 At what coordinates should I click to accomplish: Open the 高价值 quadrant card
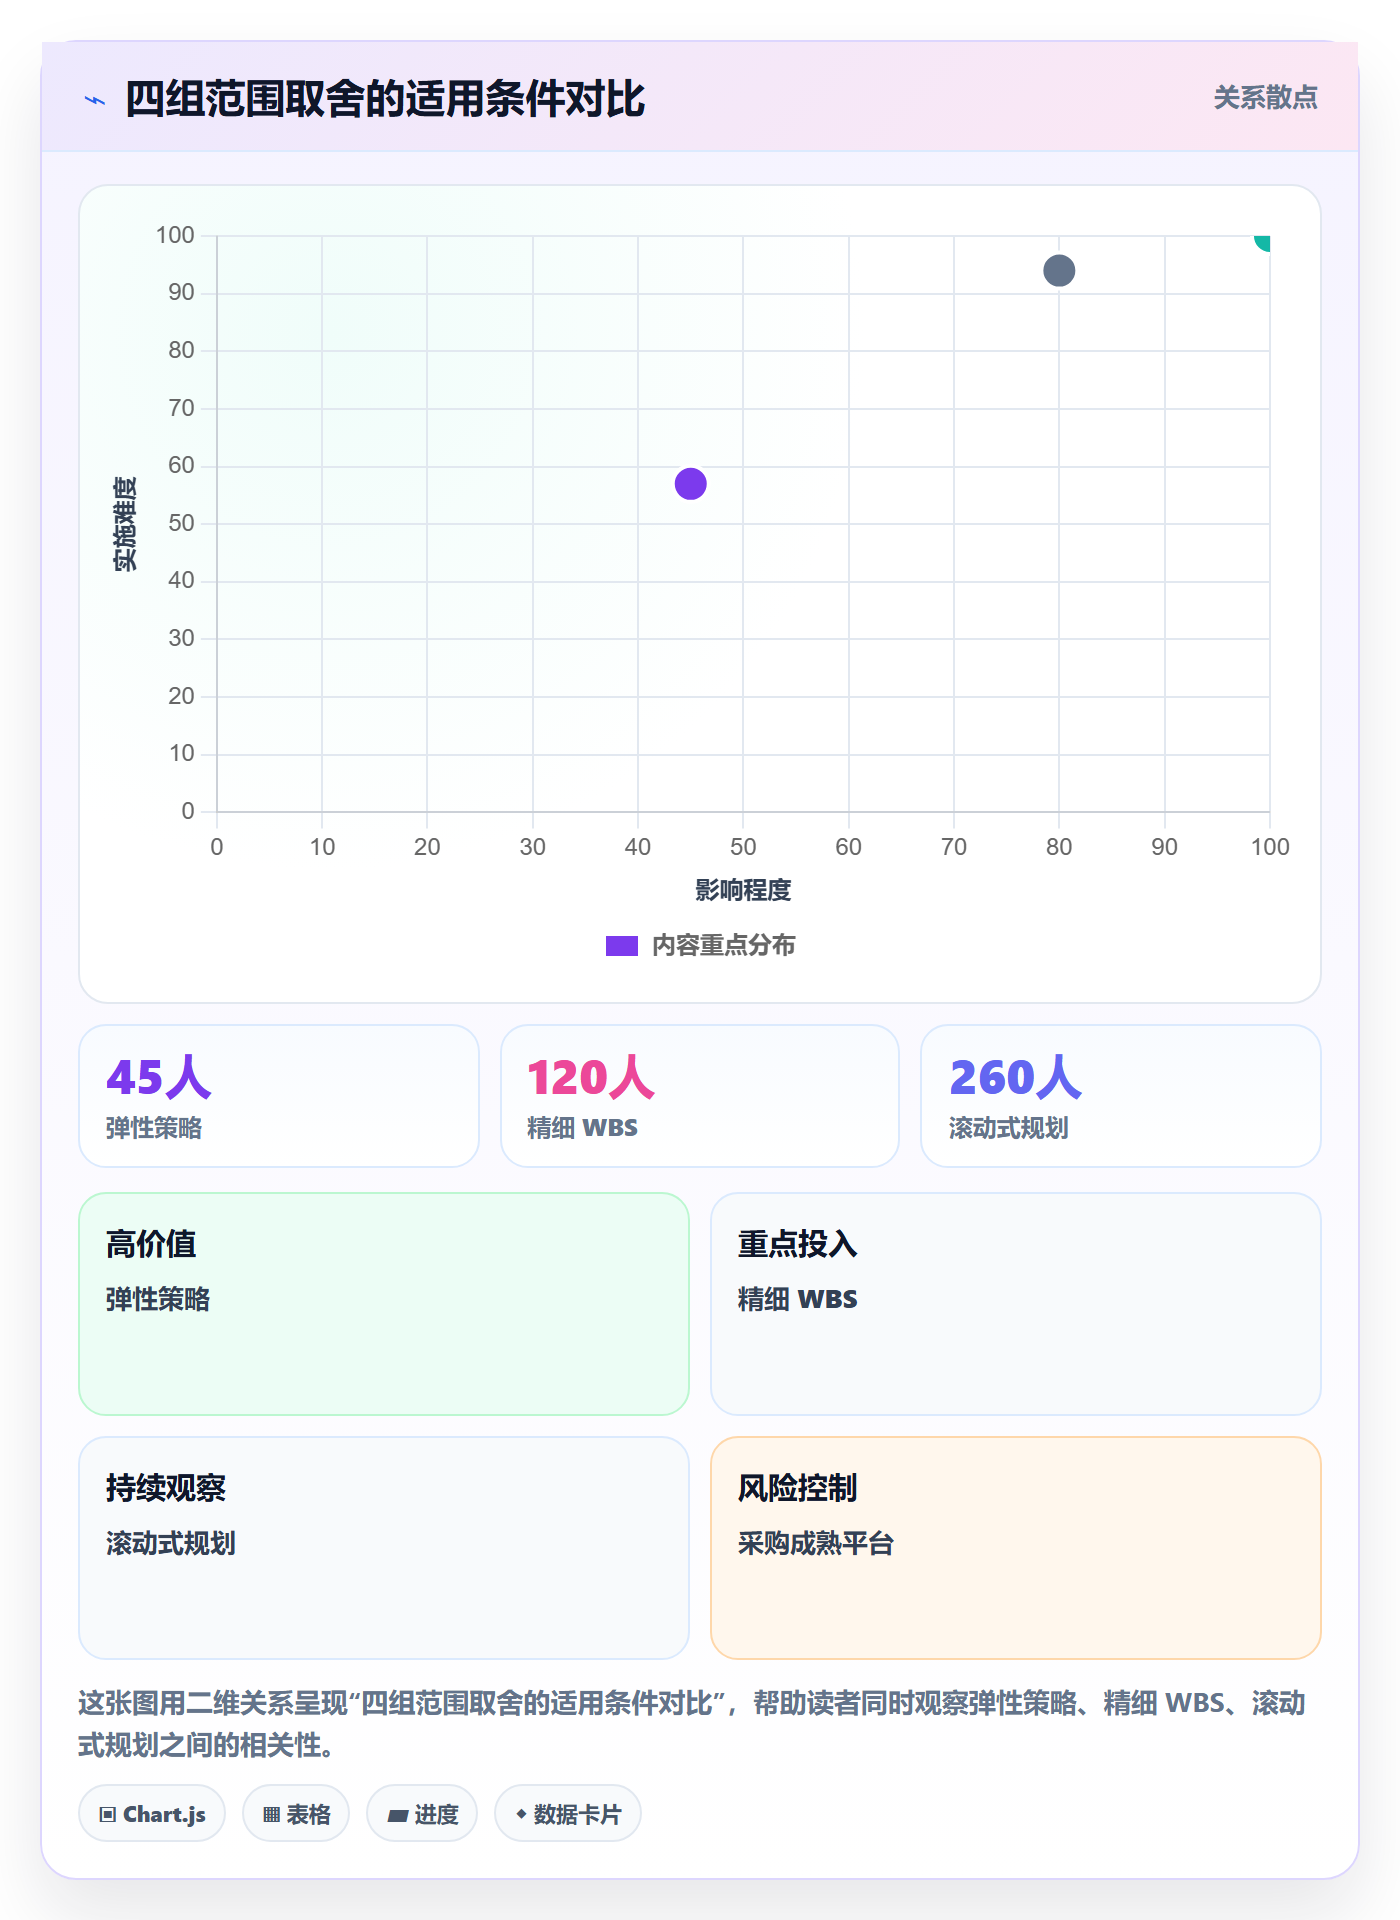point(384,1304)
